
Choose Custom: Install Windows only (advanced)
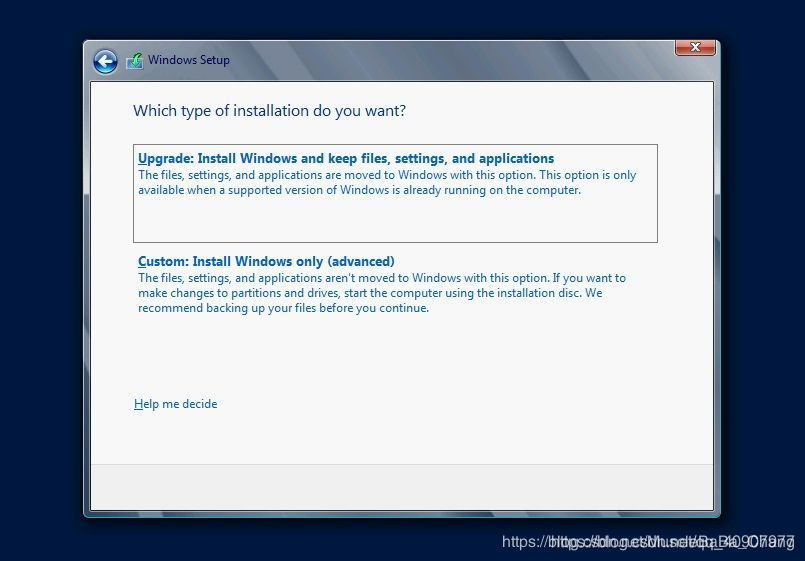click(266, 261)
